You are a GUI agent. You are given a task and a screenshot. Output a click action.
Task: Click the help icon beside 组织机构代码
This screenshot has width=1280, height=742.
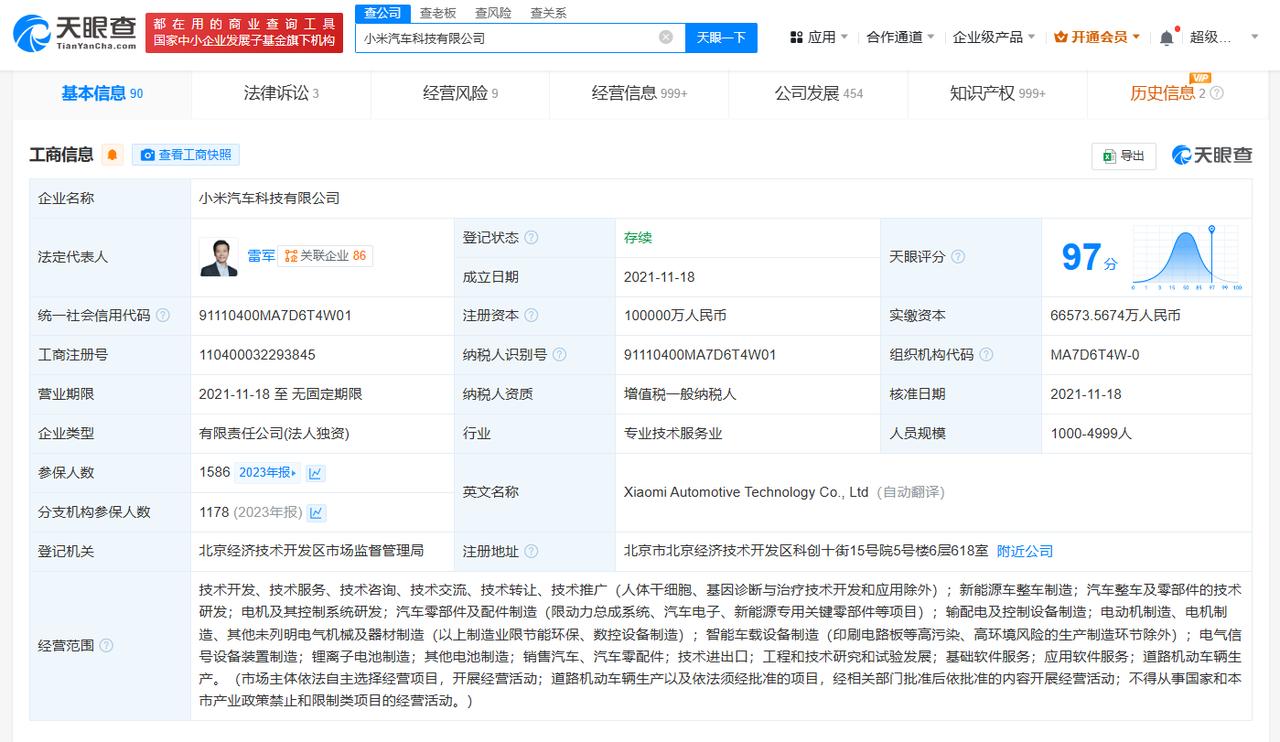[x=986, y=355]
